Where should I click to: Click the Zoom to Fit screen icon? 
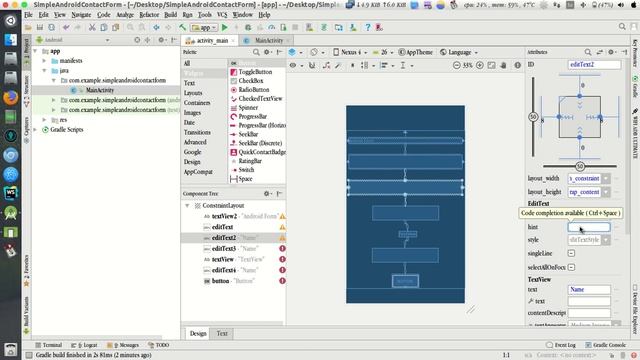pyautogui.click(x=491, y=65)
